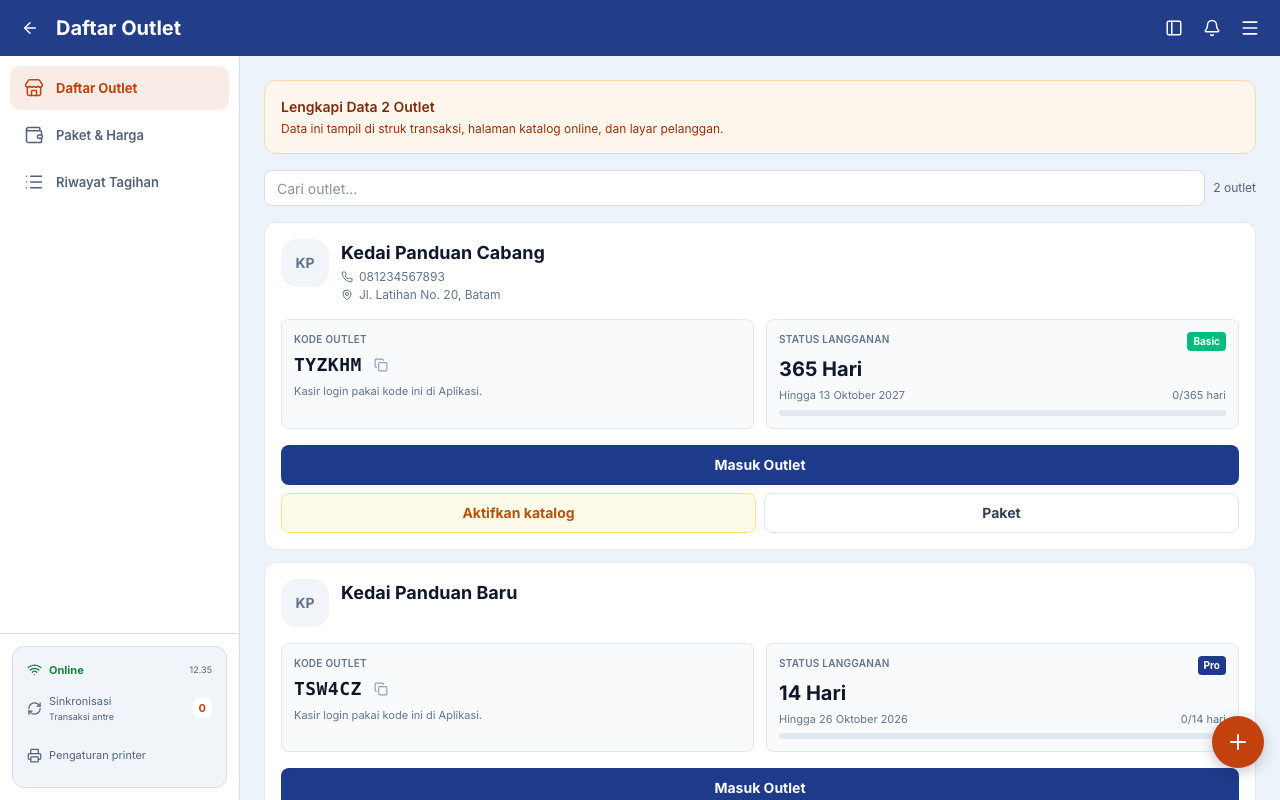Screen dimensions: 1280x800
Task: Click the Kedai Panduan Baru title
Action: (429, 593)
